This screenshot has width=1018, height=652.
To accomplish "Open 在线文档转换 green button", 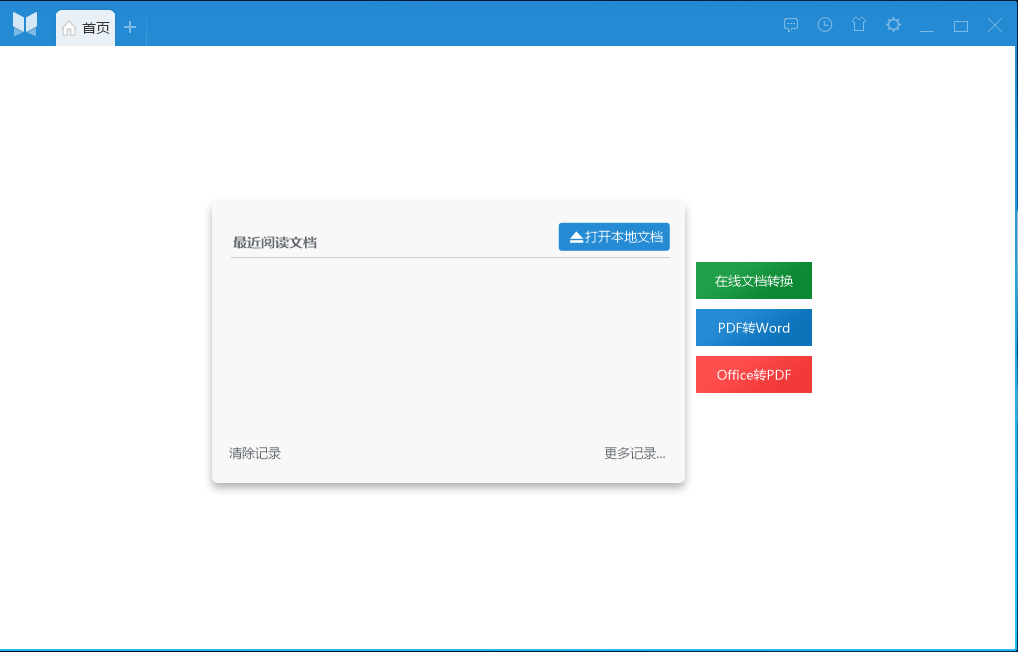I will pos(754,281).
